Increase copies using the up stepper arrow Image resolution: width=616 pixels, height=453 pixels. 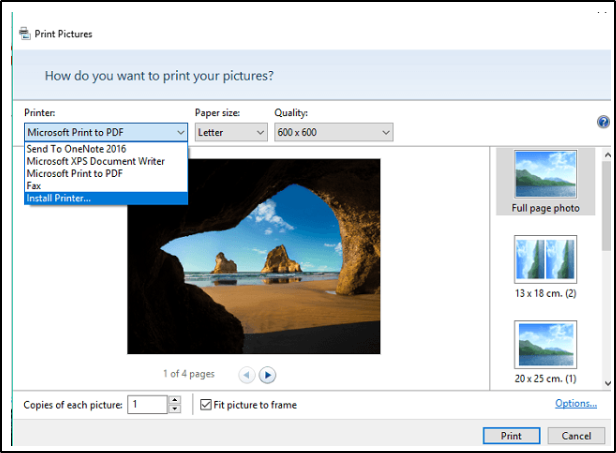[174, 400]
